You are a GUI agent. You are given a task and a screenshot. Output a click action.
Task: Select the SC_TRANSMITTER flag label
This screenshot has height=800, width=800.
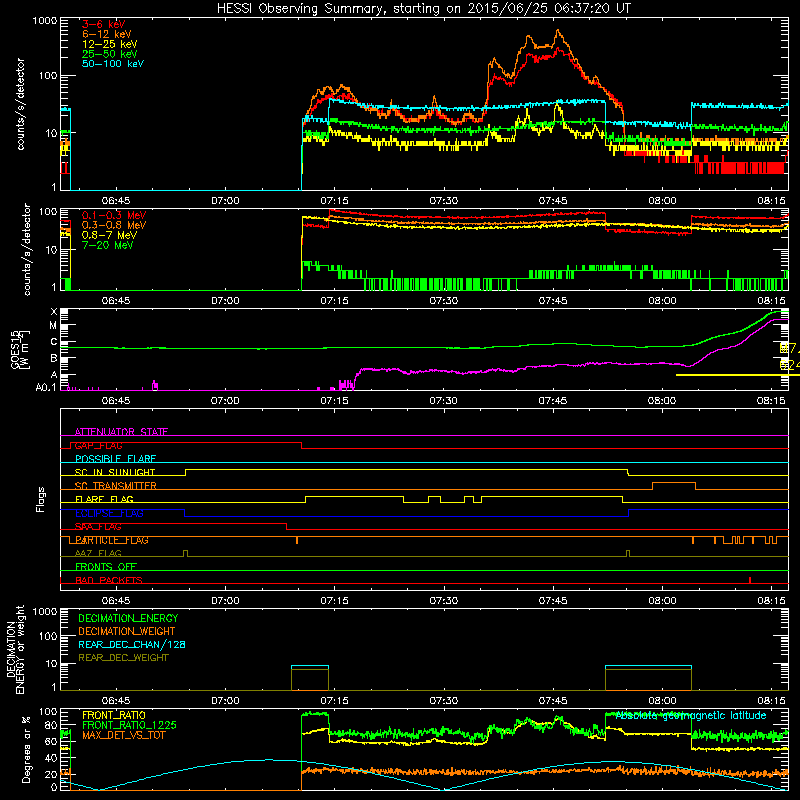click(116, 486)
